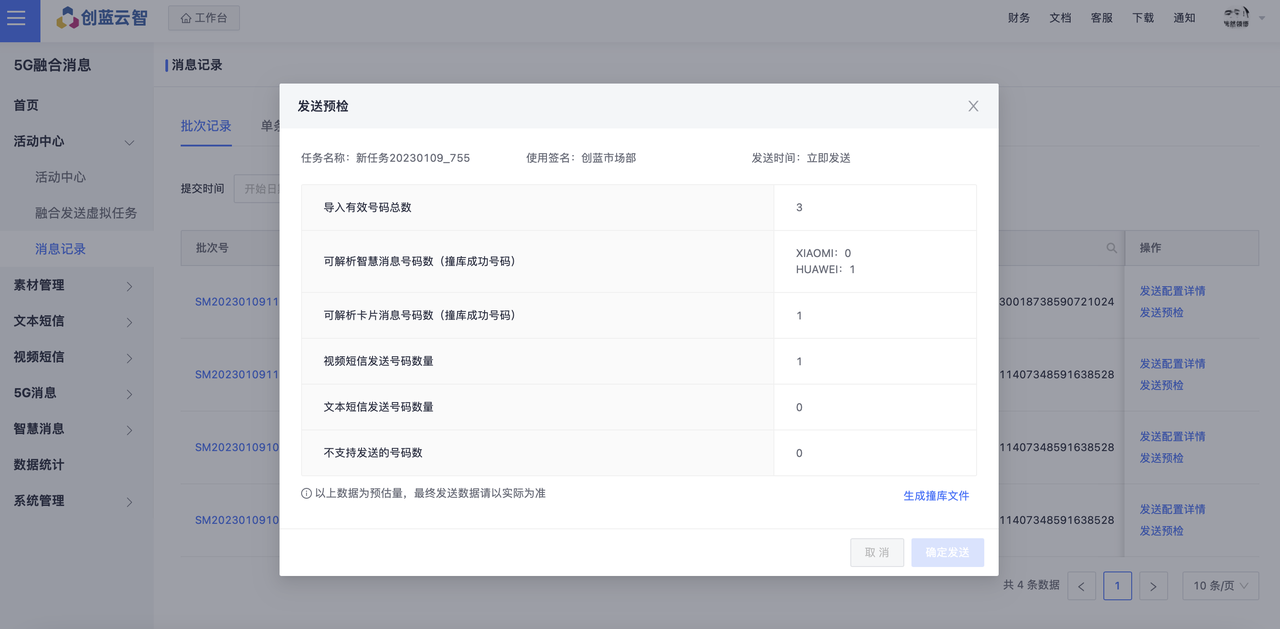
Task: Expand 系统管理 sidebar chevron
Action: point(129,503)
